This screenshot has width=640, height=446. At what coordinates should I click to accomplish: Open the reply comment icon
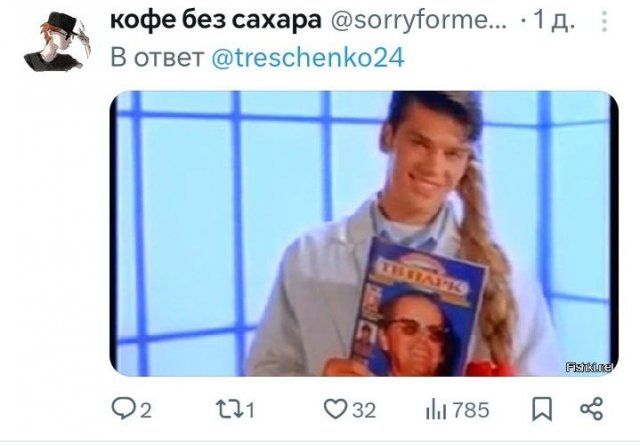pyautogui.click(x=122, y=409)
